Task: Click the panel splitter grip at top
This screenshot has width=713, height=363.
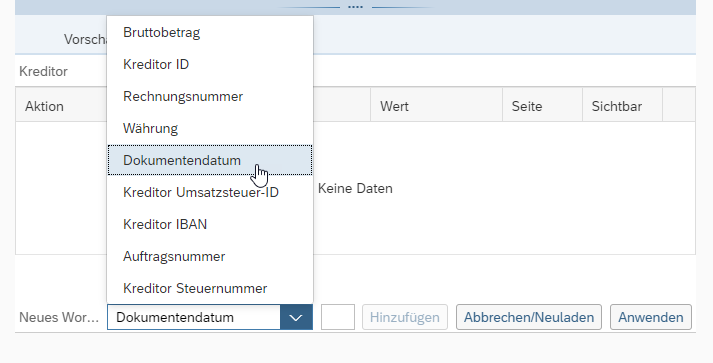Action: coord(355,7)
